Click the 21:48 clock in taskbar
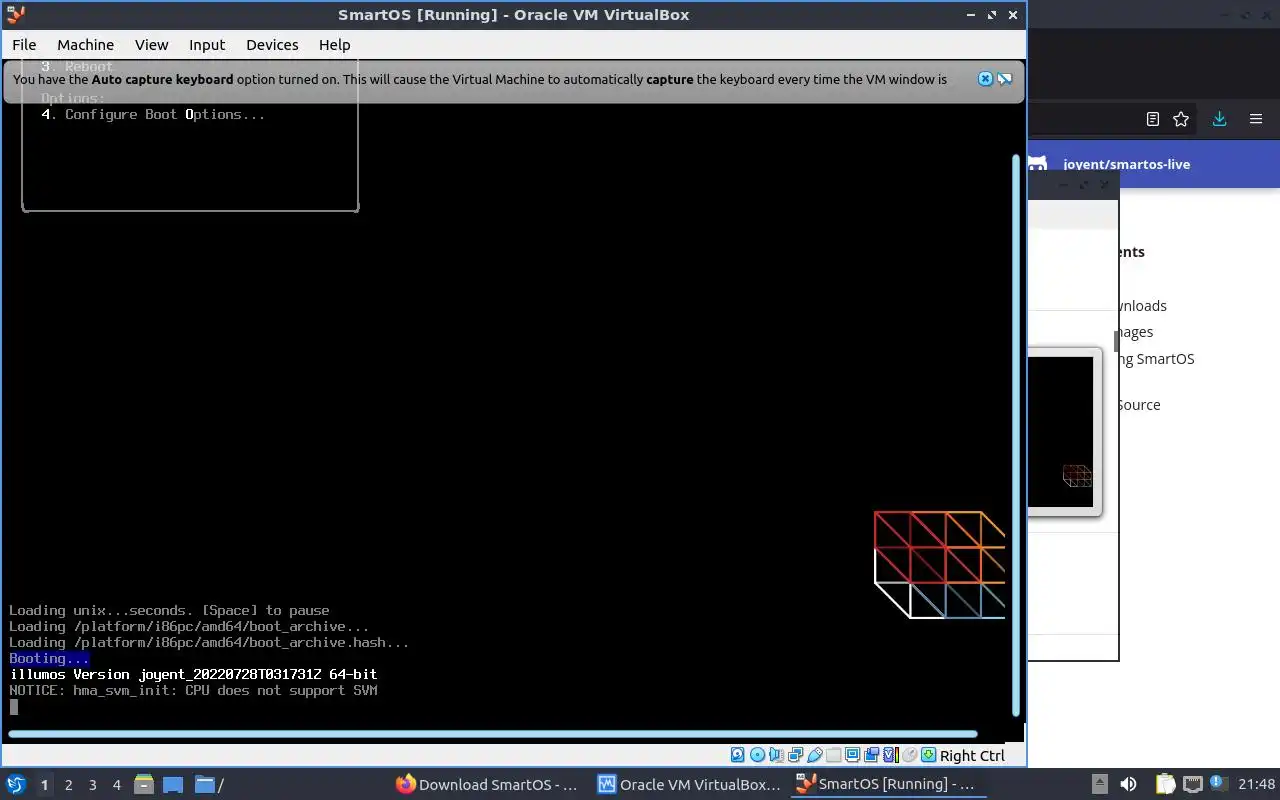The width and height of the screenshot is (1280, 800). (1257, 784)
